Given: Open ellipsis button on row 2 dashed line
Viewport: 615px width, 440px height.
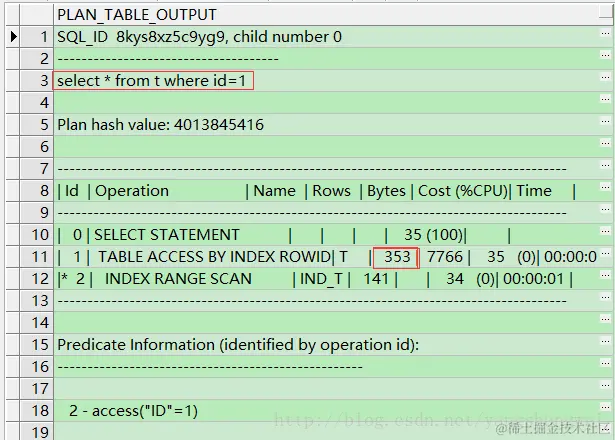Looking at the screenshot, I should [605, 55].
